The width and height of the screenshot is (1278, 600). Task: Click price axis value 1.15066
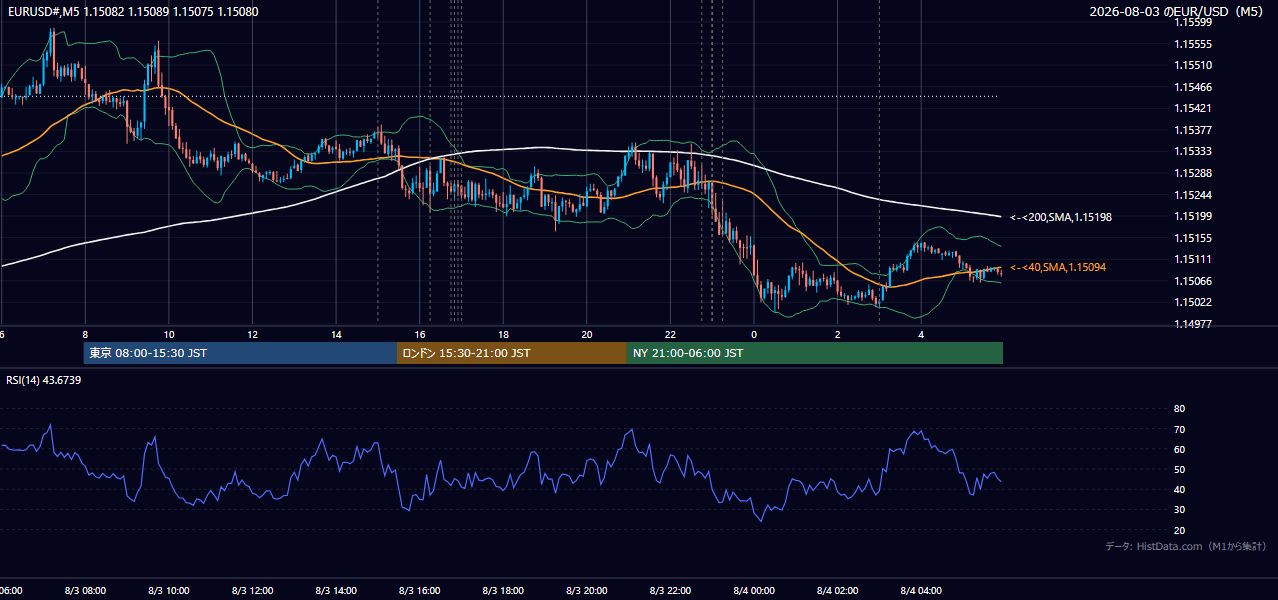(1192, 281)
